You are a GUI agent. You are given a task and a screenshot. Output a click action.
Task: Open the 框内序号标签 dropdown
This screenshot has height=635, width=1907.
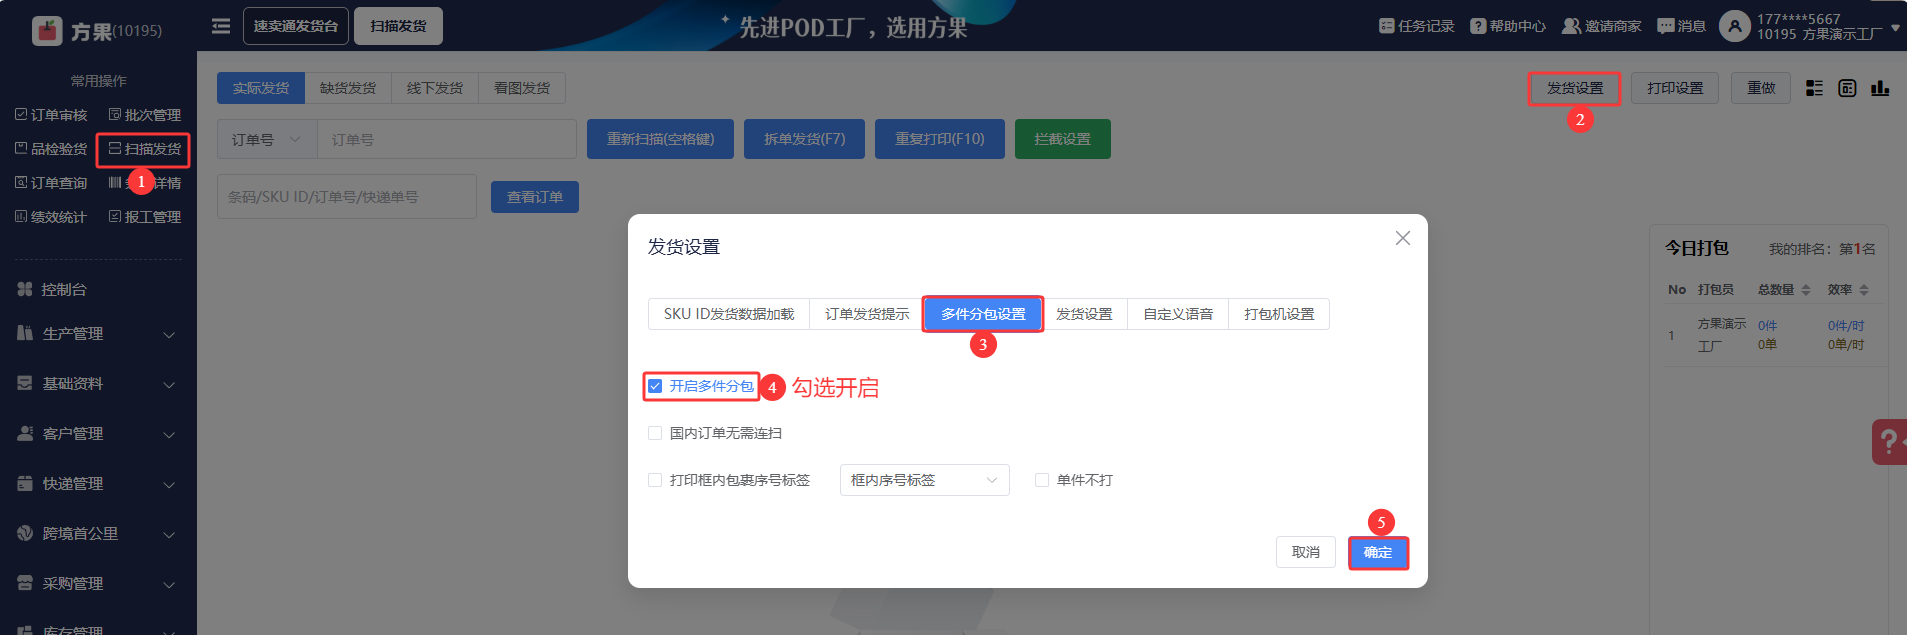tap(924, 480)
